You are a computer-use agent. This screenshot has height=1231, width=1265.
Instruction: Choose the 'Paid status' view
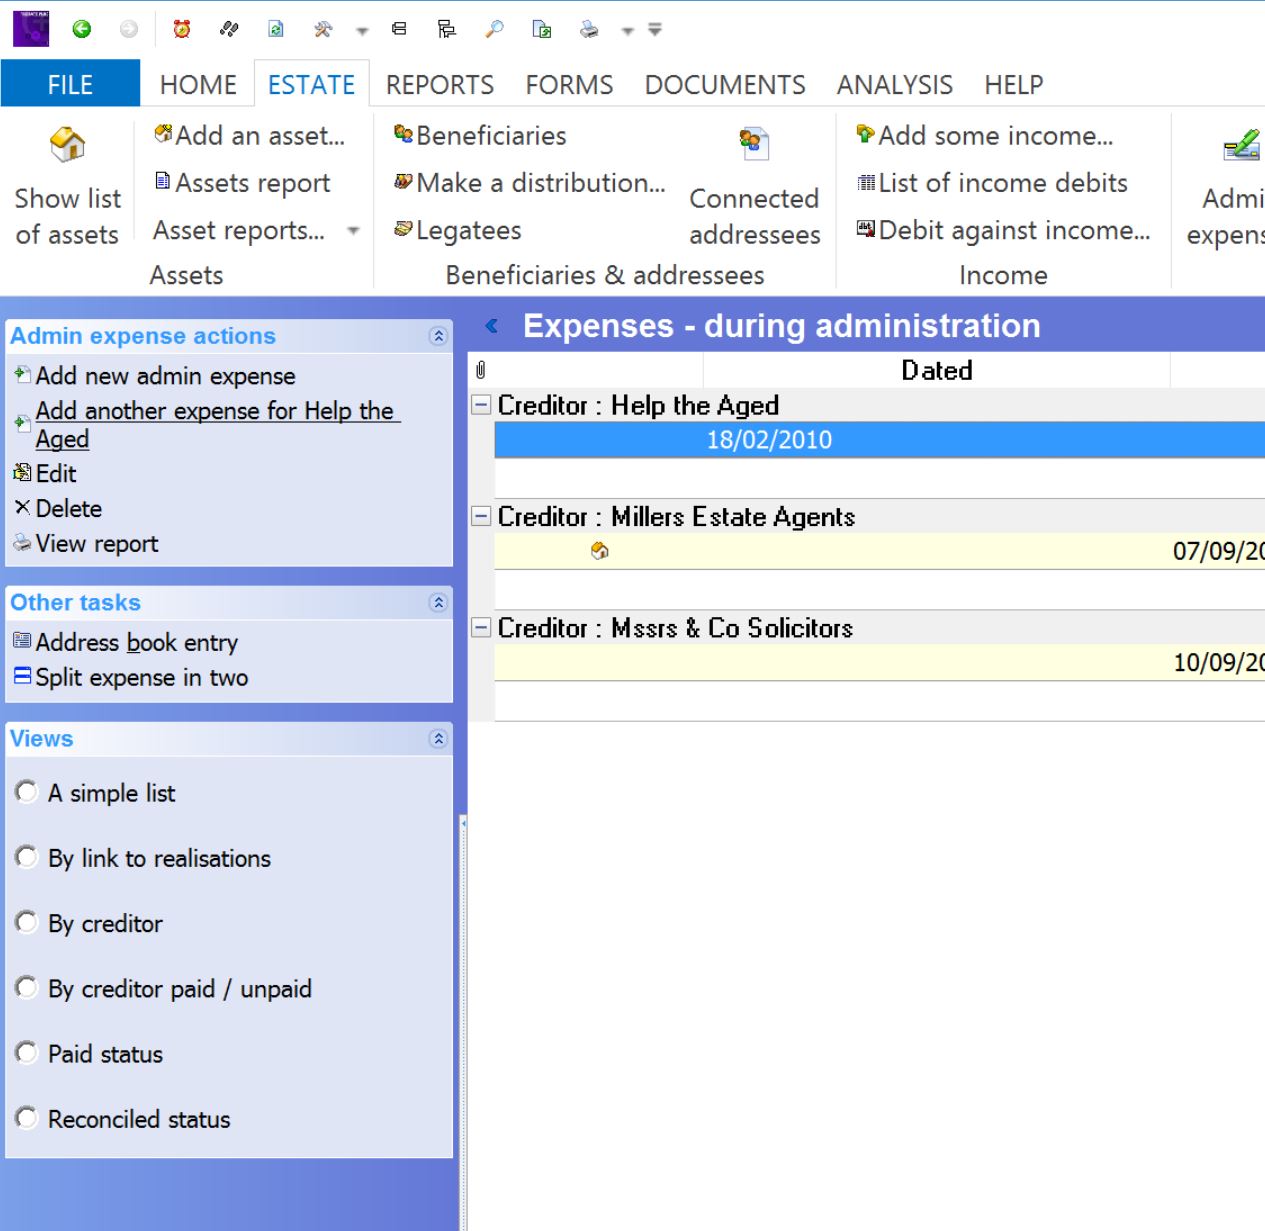click(x=27, y=1053)
